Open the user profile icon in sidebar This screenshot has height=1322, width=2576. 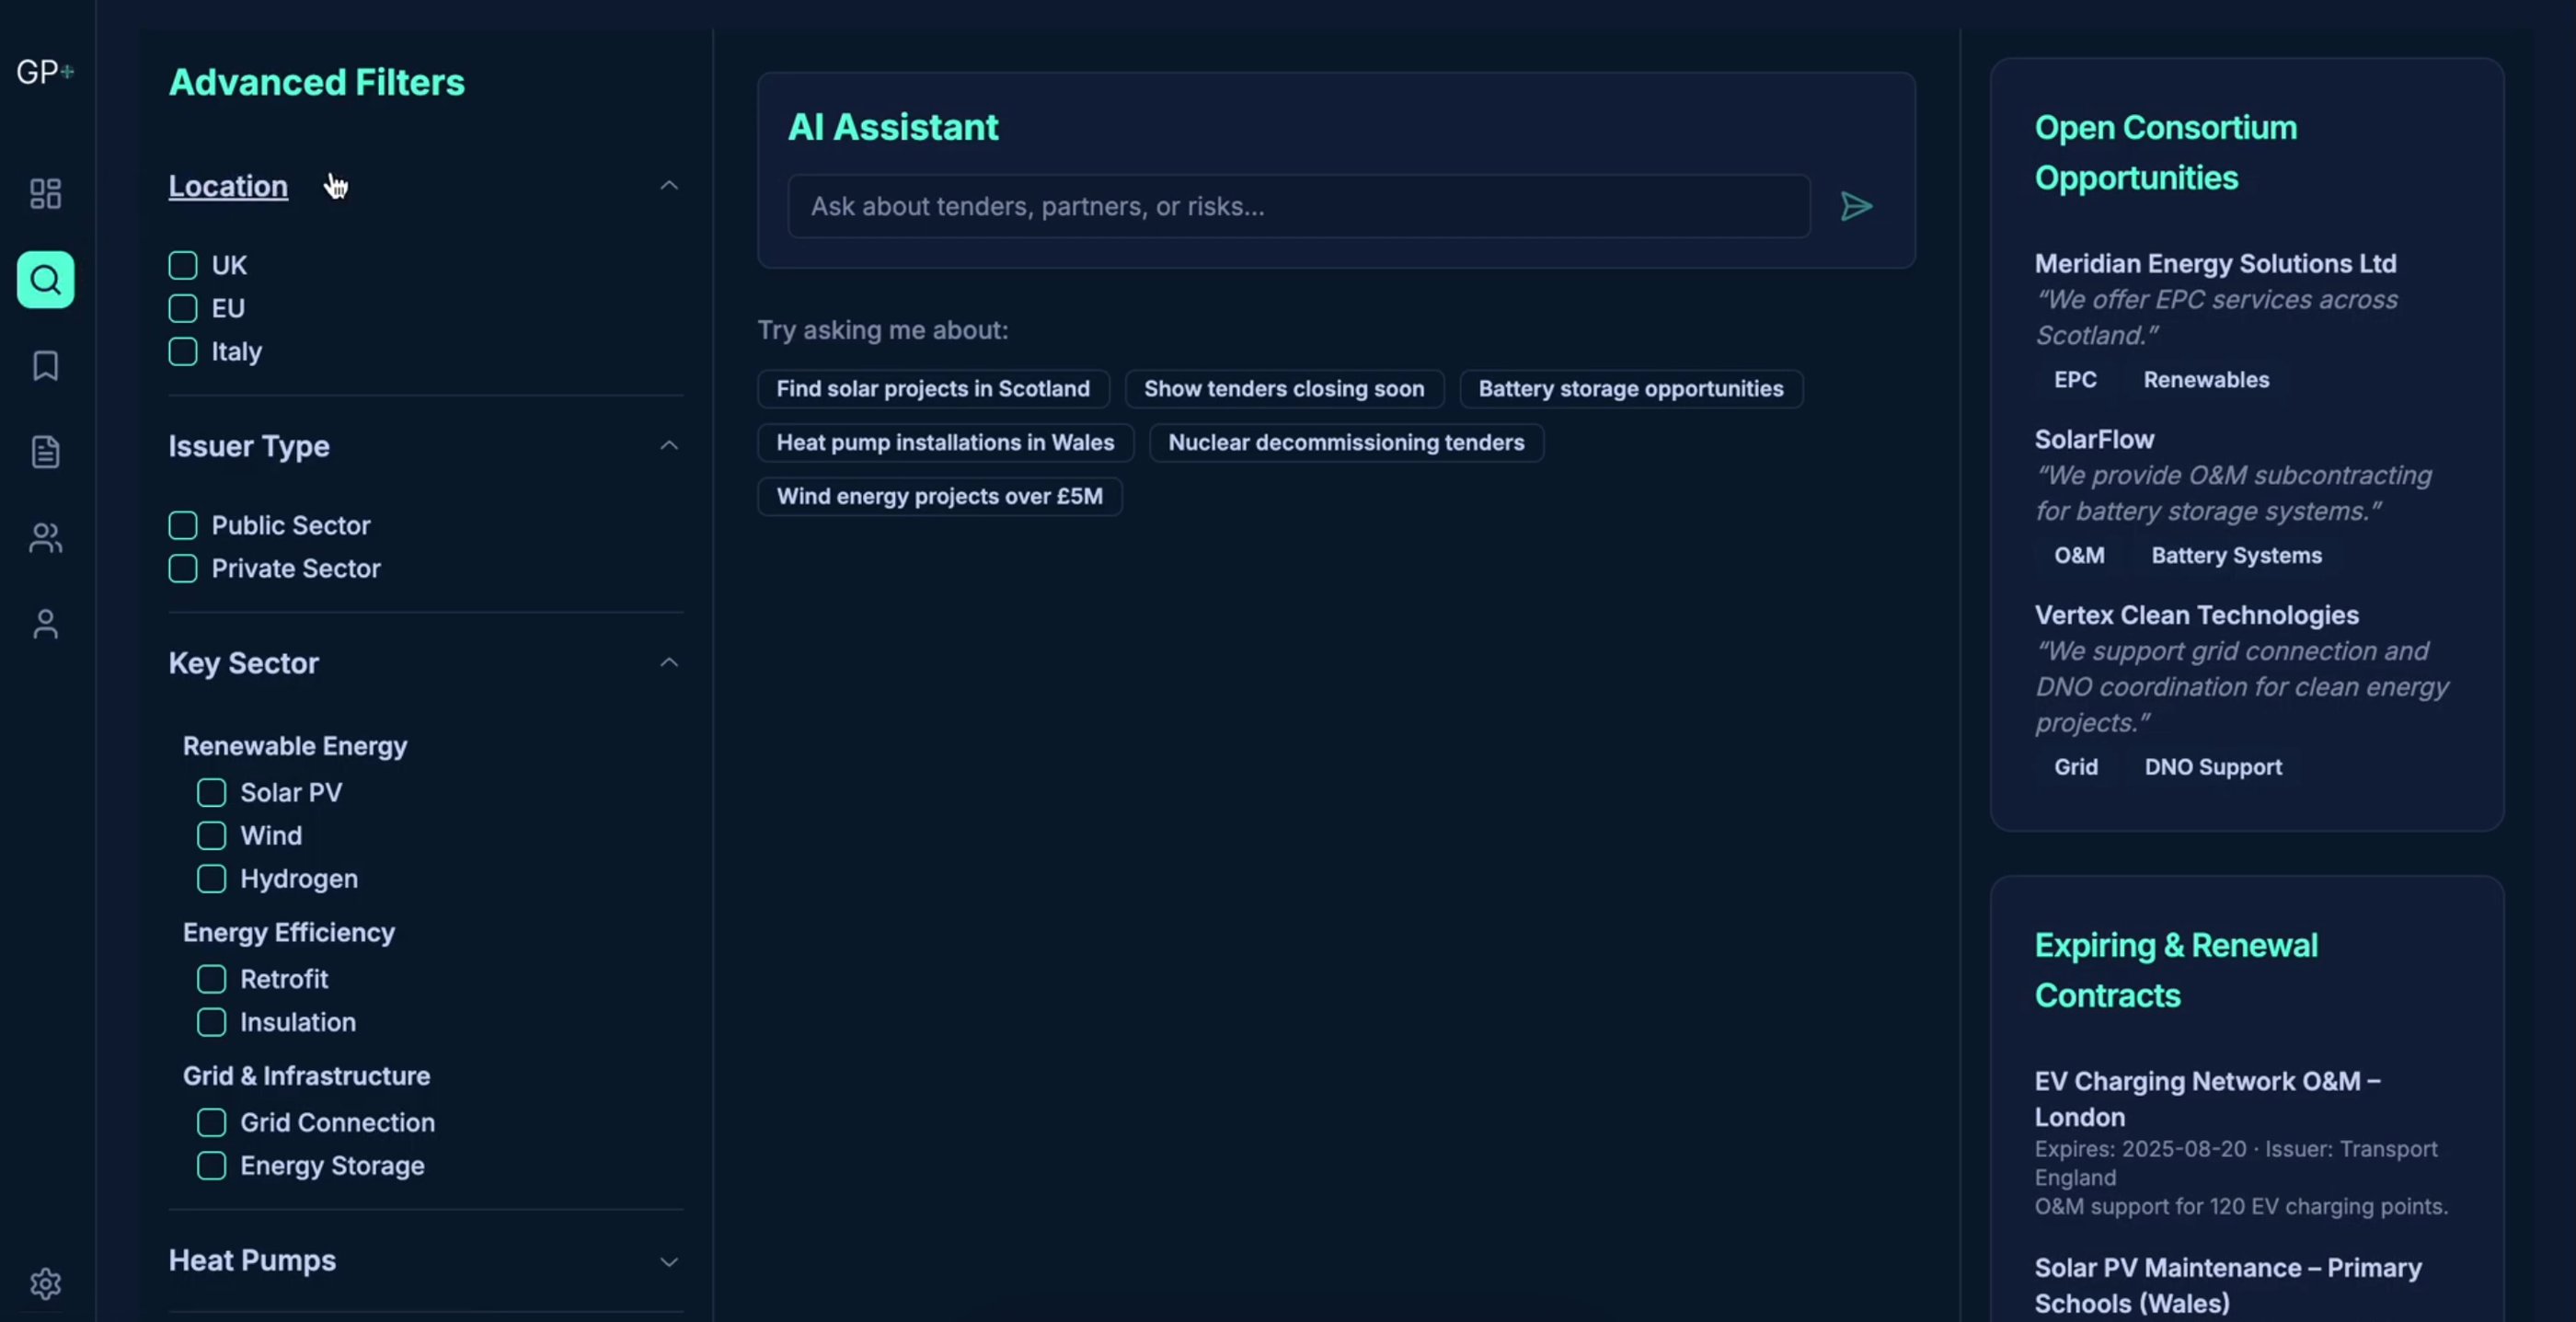coord(45,624)
